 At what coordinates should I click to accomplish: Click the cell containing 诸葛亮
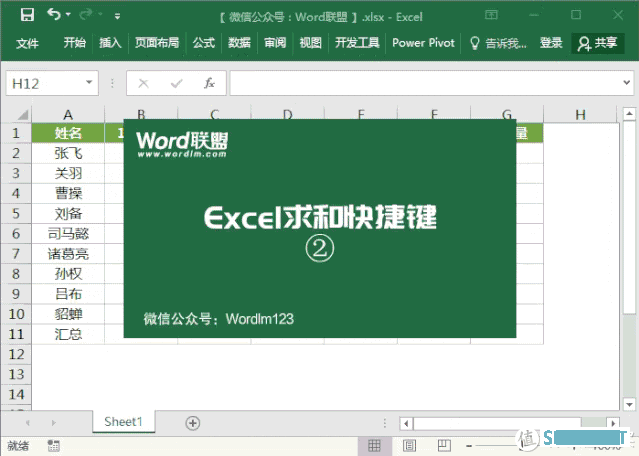pyautogui.click(x=68, y=253)
